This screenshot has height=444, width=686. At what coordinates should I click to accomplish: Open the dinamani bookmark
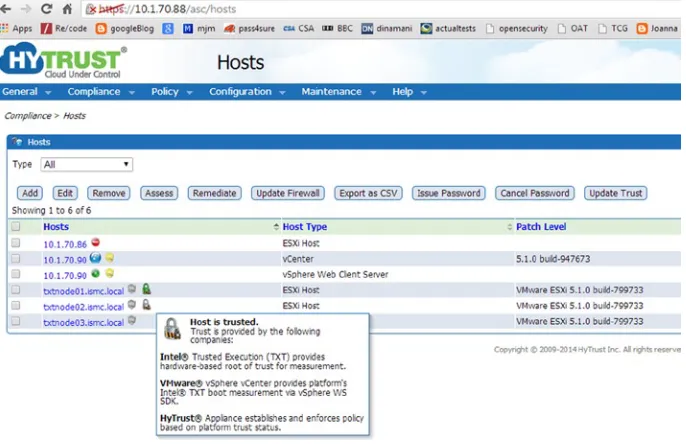(x=387, y=29)
